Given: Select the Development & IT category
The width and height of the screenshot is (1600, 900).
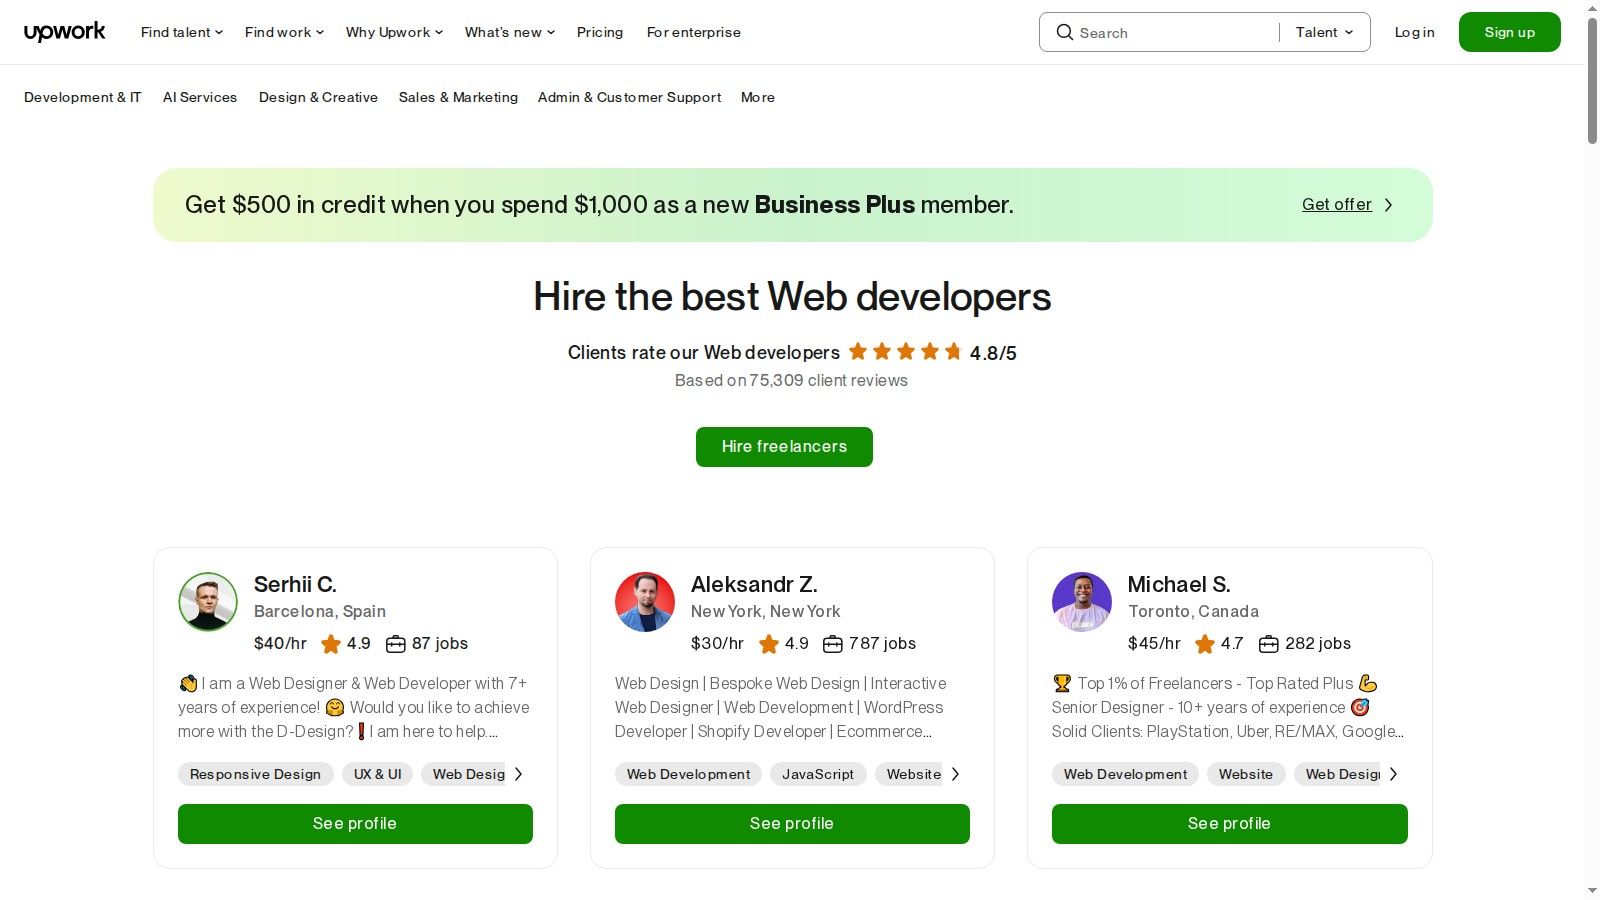Looking at the screenshot, I should coord(83,97).
